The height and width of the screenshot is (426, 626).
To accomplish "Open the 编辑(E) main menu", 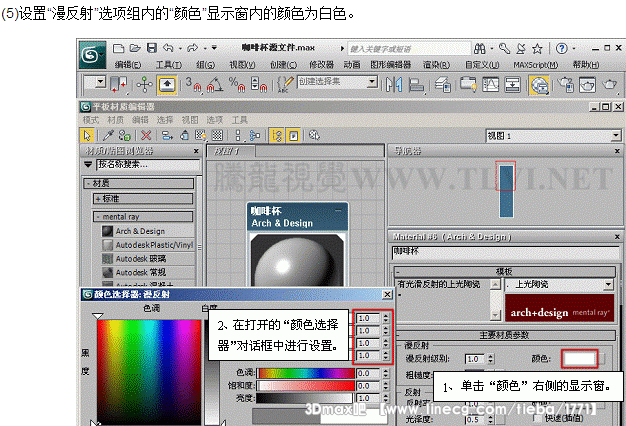I will click(x=128, y=65).
